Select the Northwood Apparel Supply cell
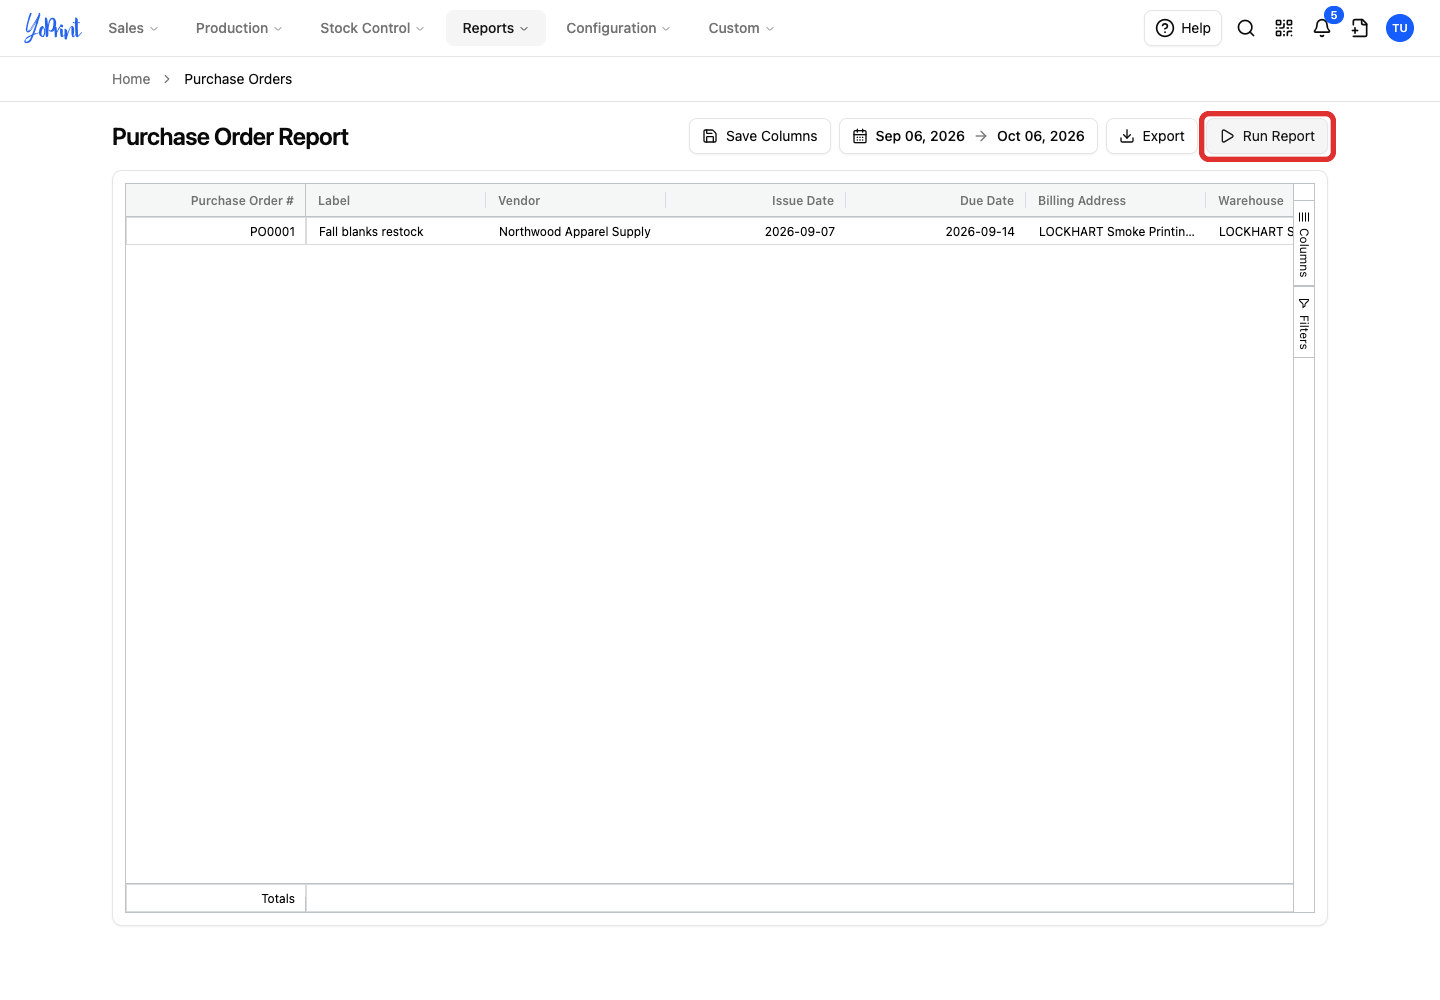The width and height of the screenshot is (1440, 1000). click(576, 232)
